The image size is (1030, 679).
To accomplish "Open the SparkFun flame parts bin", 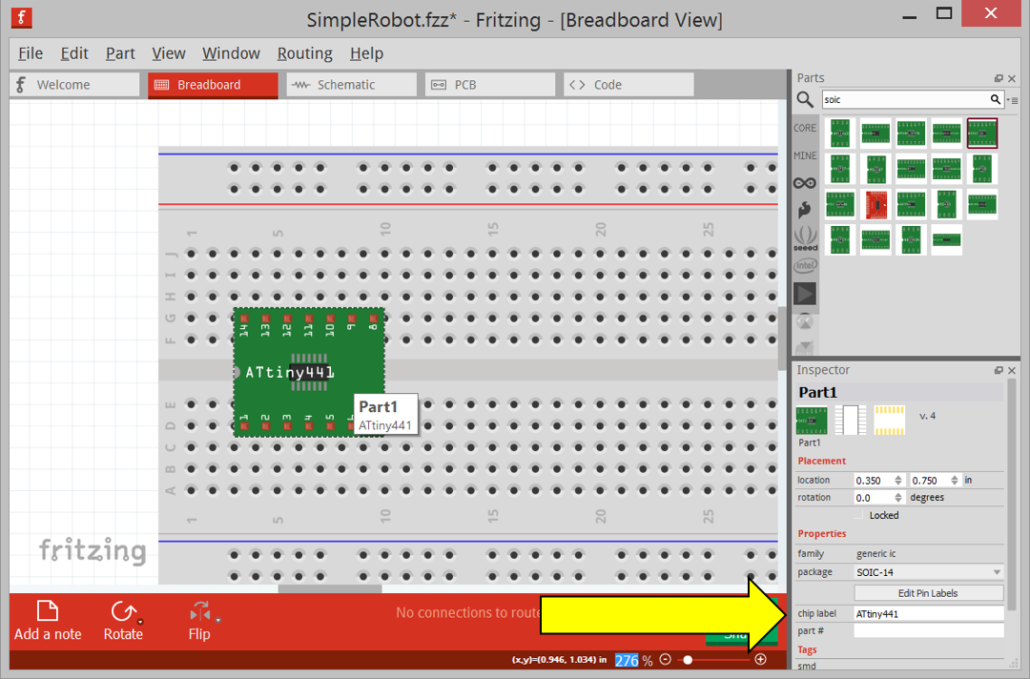I will click(x=805, y=210).
